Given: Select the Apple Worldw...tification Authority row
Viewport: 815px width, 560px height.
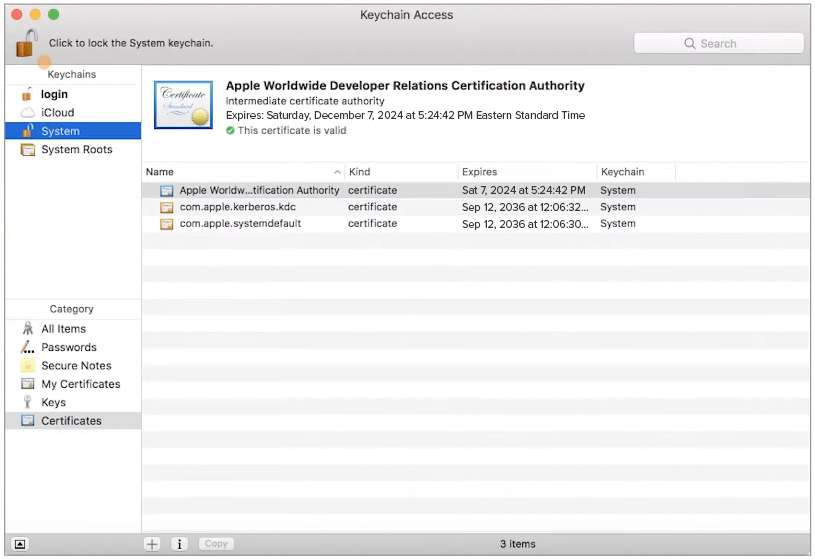Looking at the screenshot, I should [475, 190].
